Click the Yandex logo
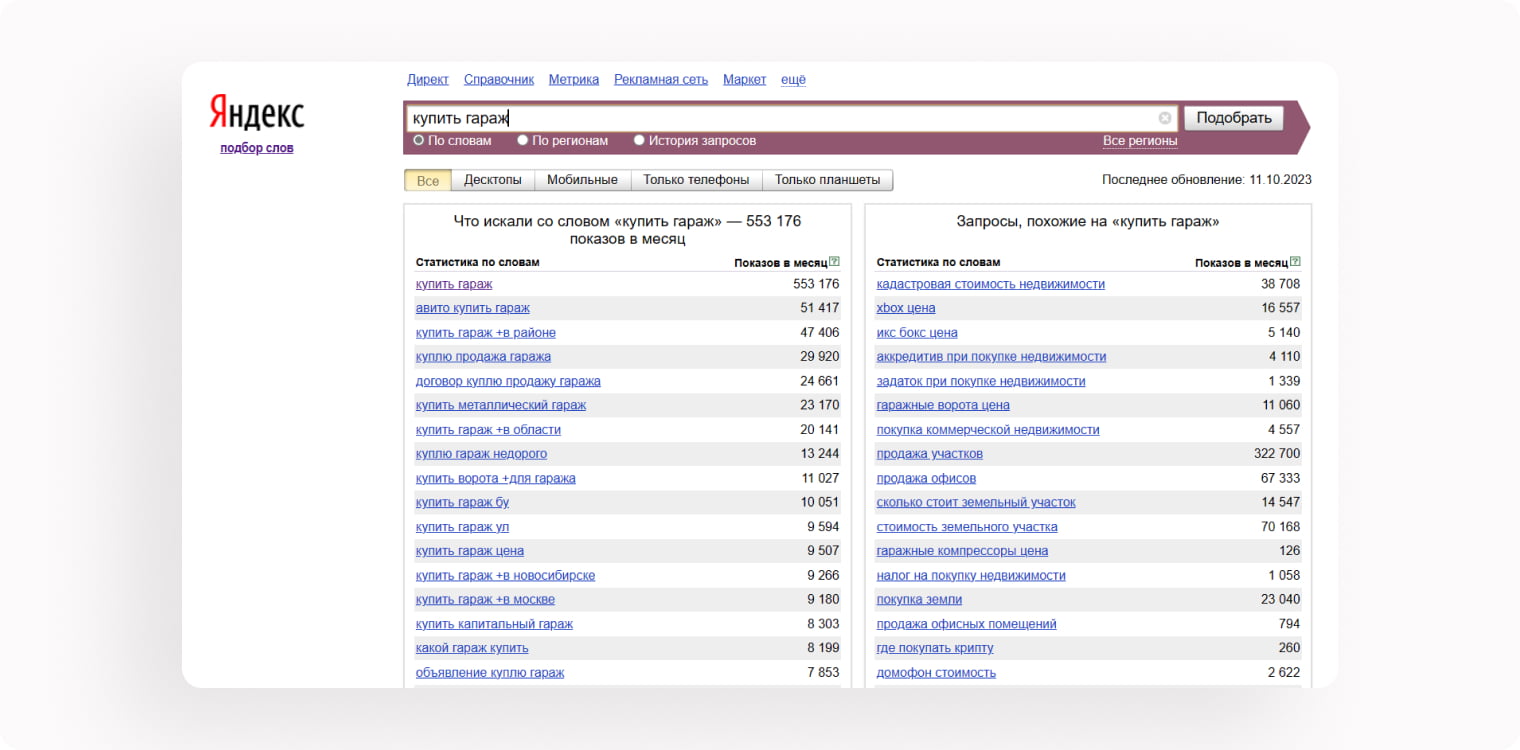1520x750 pixels. tap(257, 113)
